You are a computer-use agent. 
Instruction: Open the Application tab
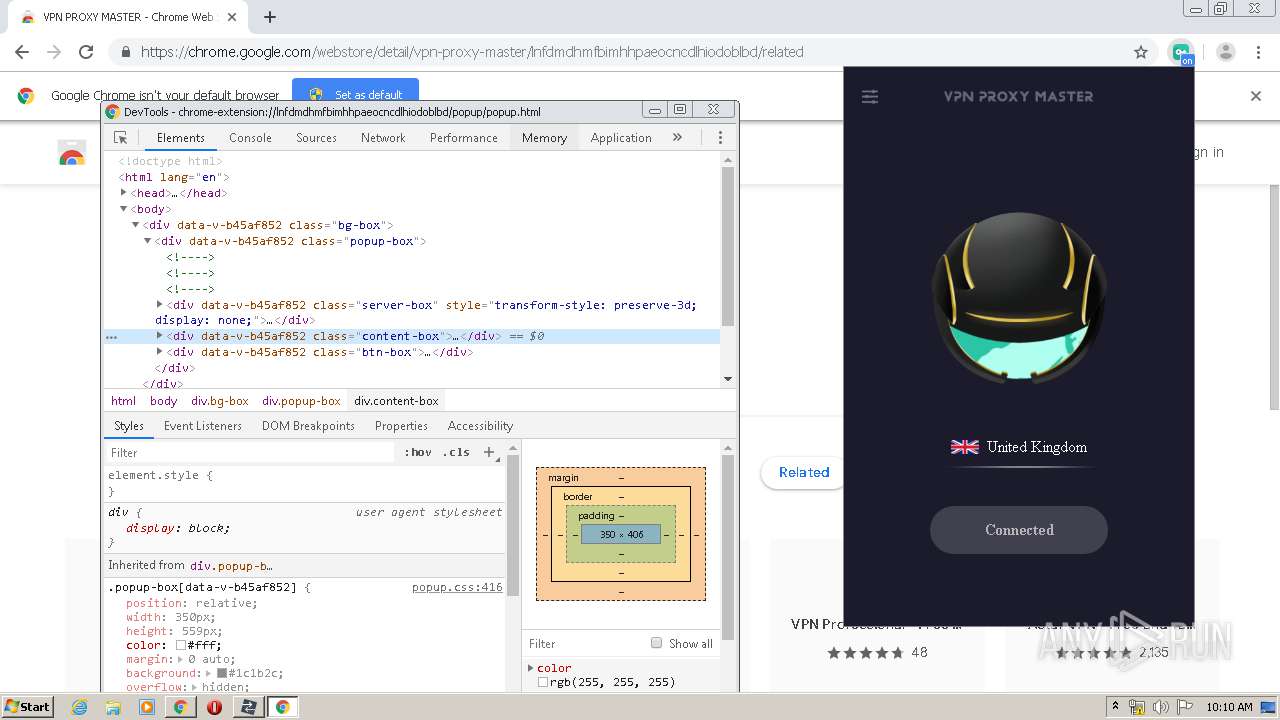(x=621, y=138)
